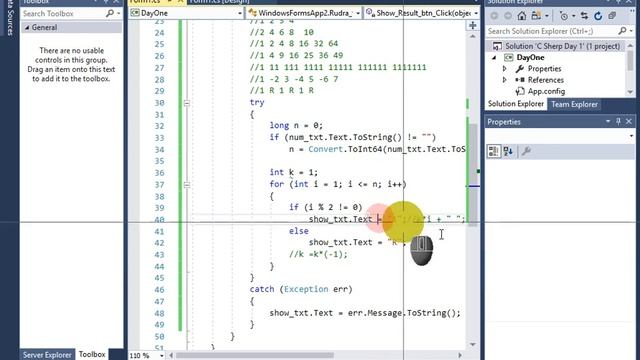Click the split editor icon above scrollbar
The image size is (640, 360).
473,25
